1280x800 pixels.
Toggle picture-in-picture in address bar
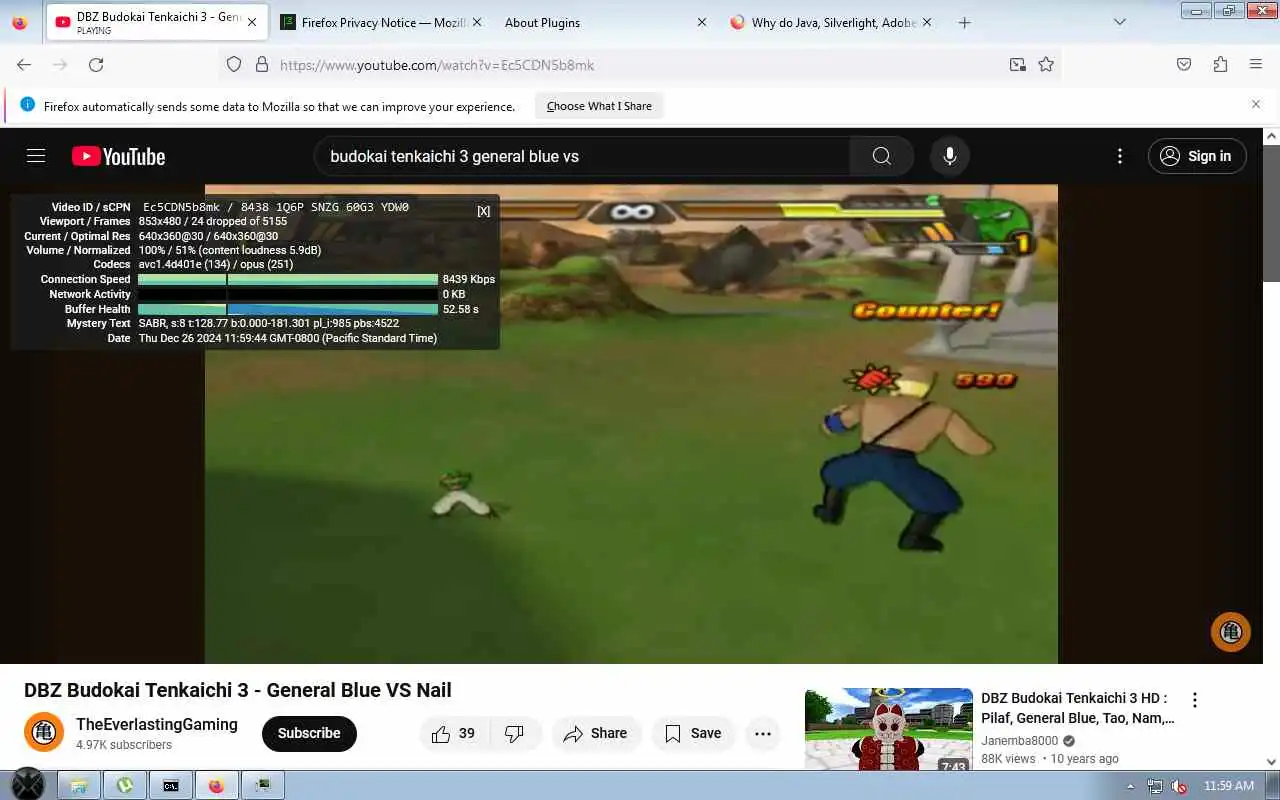coord(1018,64)
